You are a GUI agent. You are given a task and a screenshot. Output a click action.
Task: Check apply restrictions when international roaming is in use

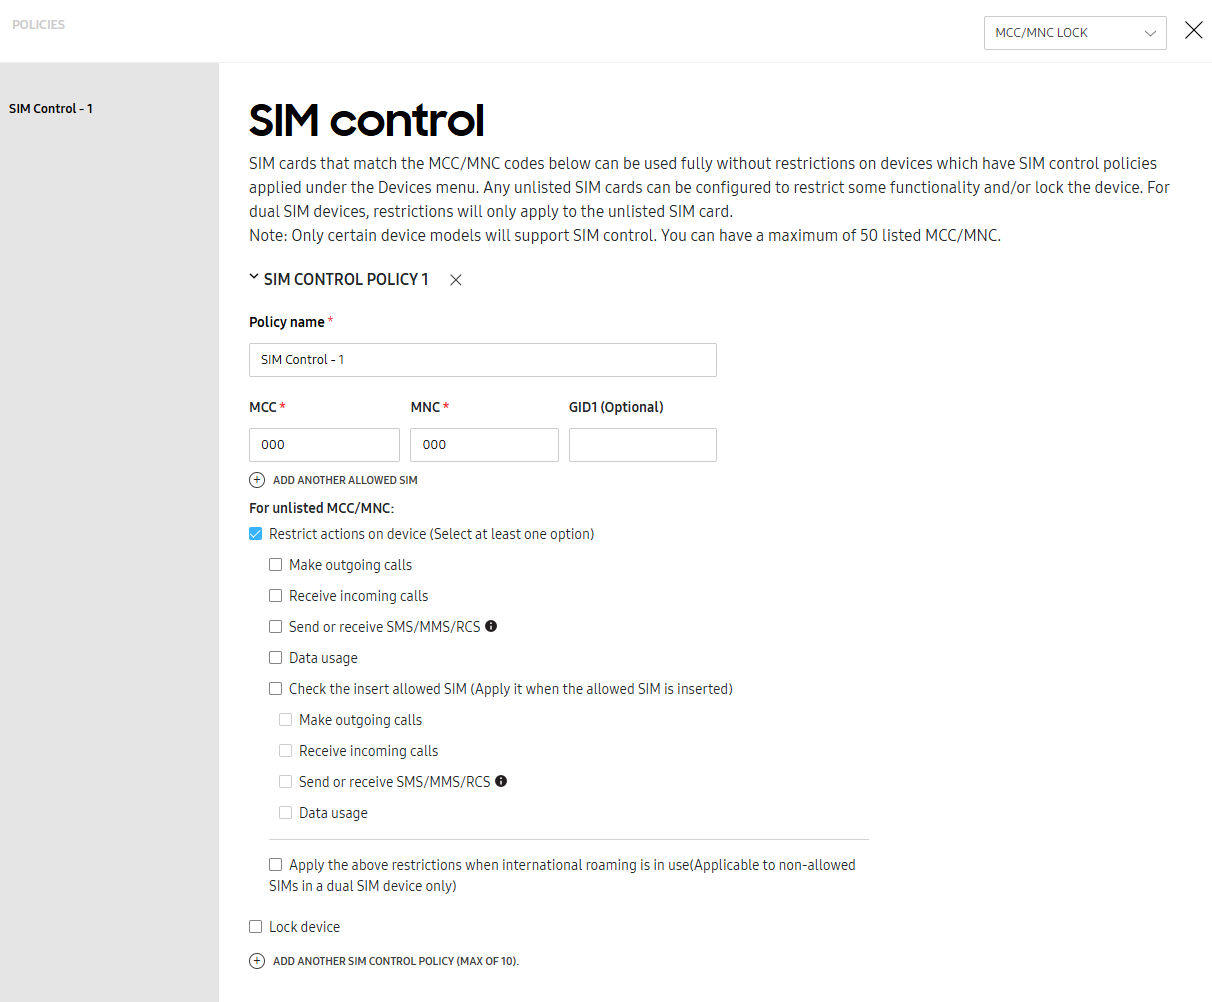click(x=276, y=865)
